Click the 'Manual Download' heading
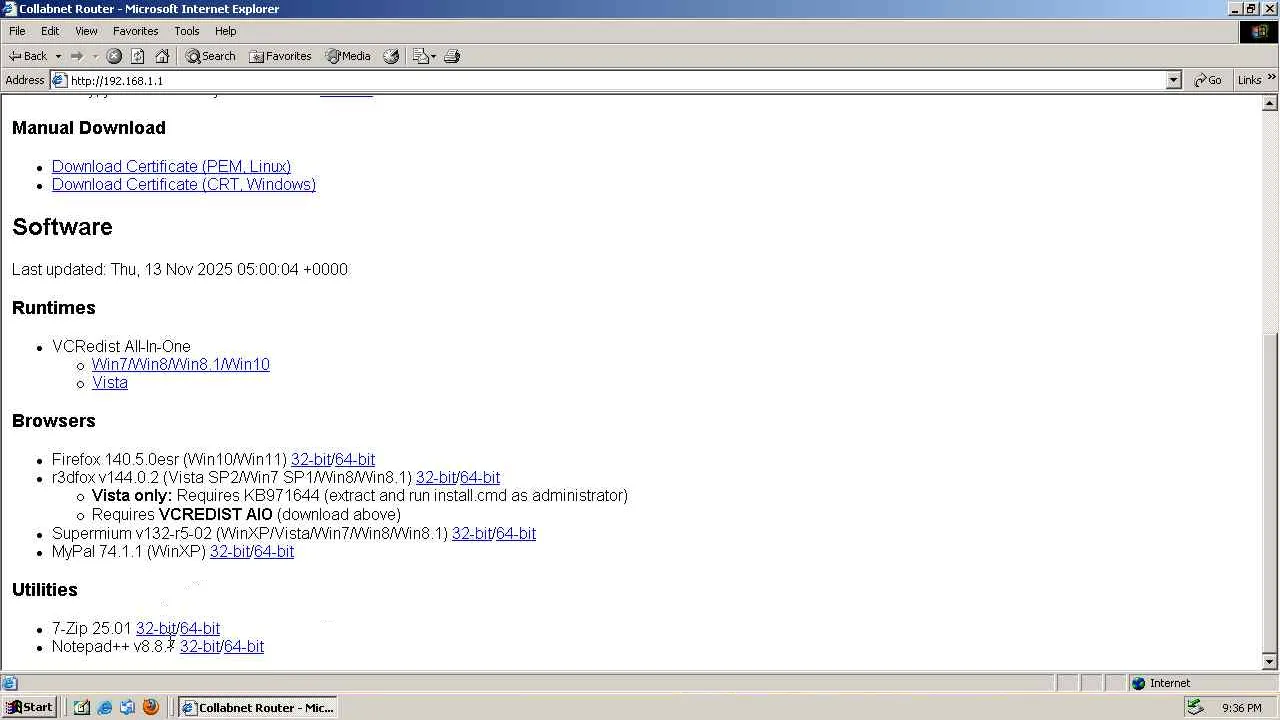The width and height of the screenshot is (1280, 720). point(89,128)
